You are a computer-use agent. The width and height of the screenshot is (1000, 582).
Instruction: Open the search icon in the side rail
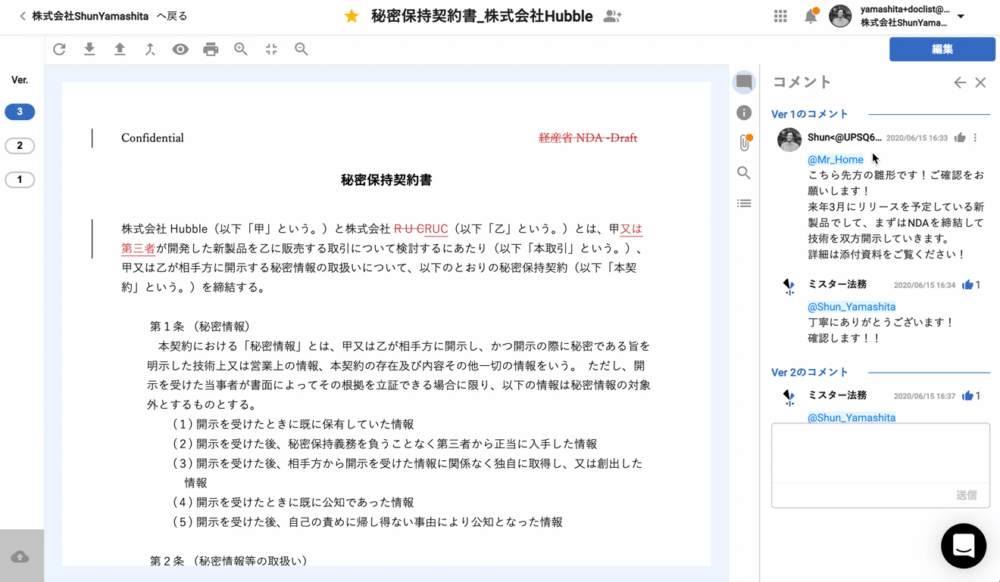(744, 173)
